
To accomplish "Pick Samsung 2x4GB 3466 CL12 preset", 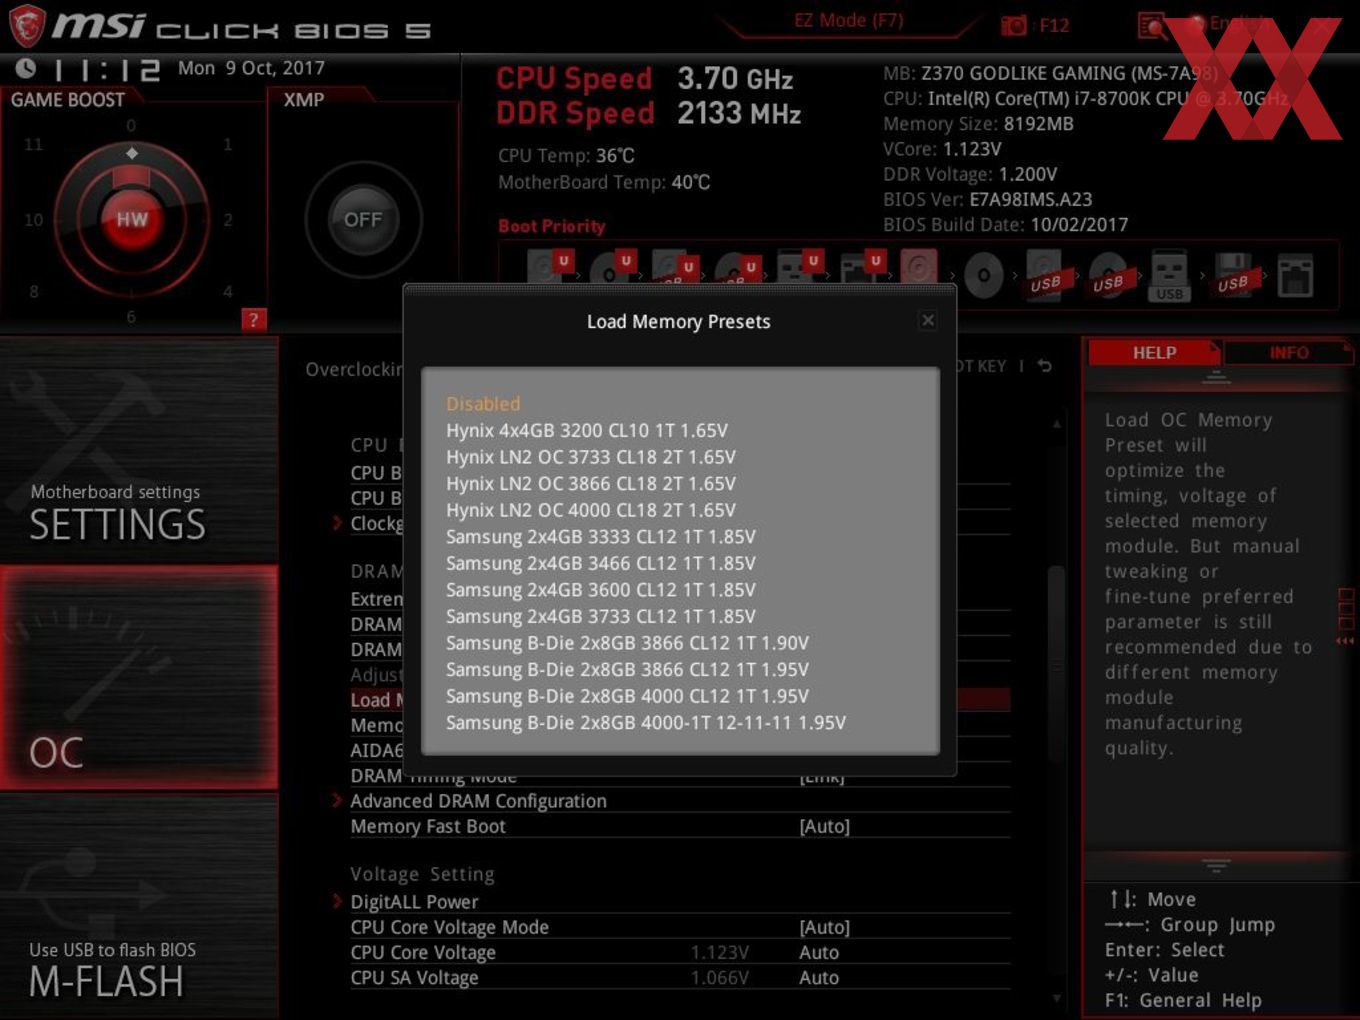I will point(601,564).
